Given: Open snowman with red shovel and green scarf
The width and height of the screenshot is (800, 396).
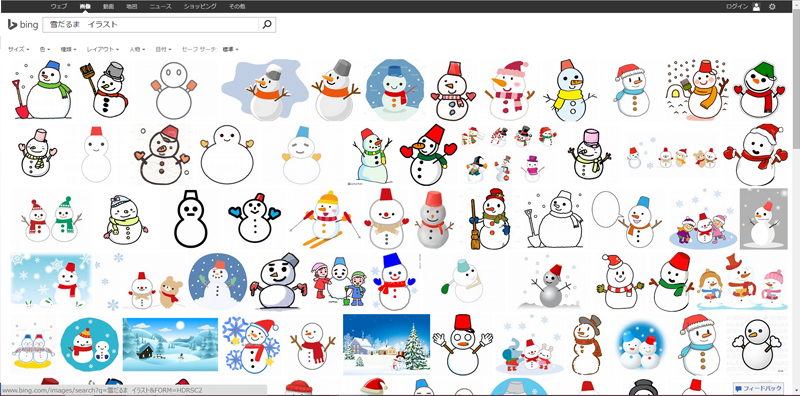Looking at the screenshot, I should [x=43, y=90].
